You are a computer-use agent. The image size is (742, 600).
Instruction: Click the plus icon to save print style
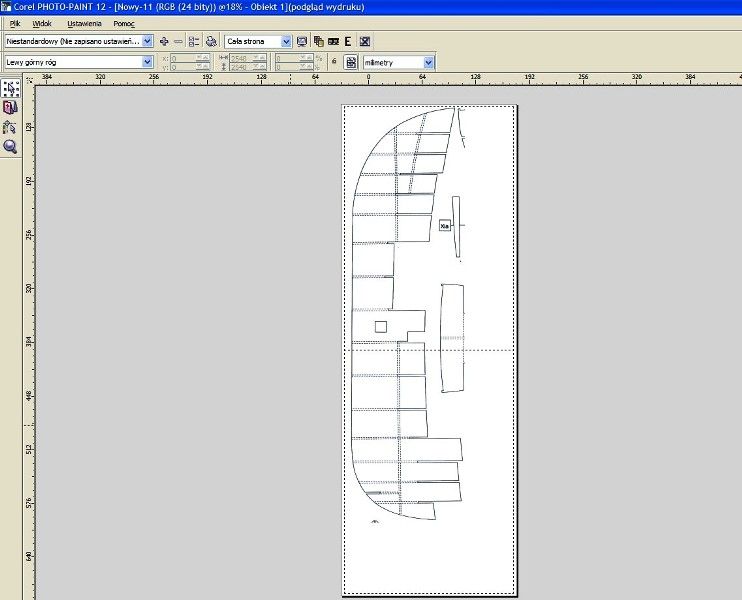164,42
